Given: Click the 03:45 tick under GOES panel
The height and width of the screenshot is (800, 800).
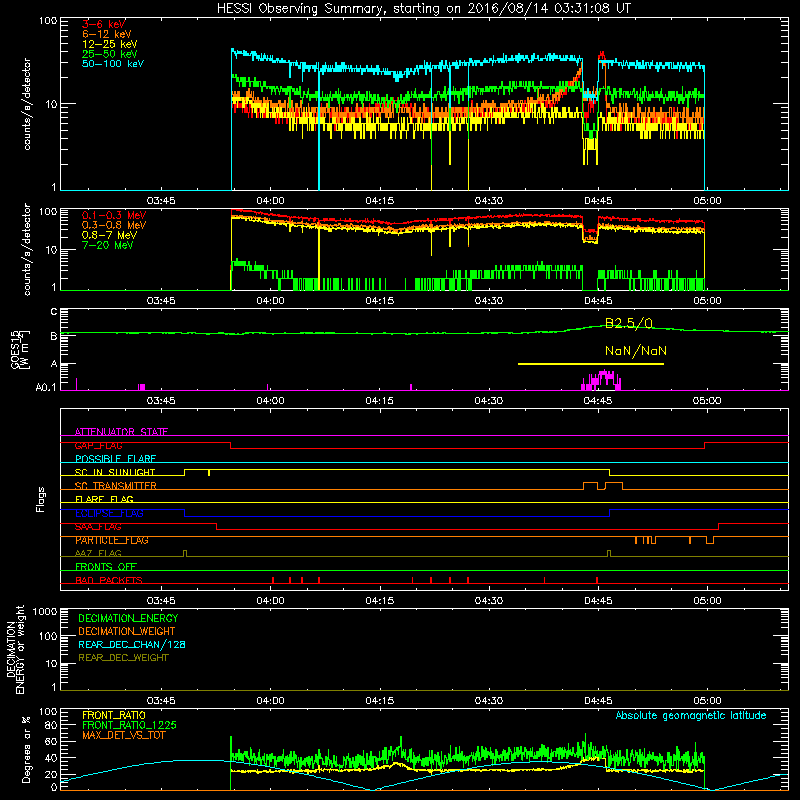Looking at the screenshot, I should point(161,401).
